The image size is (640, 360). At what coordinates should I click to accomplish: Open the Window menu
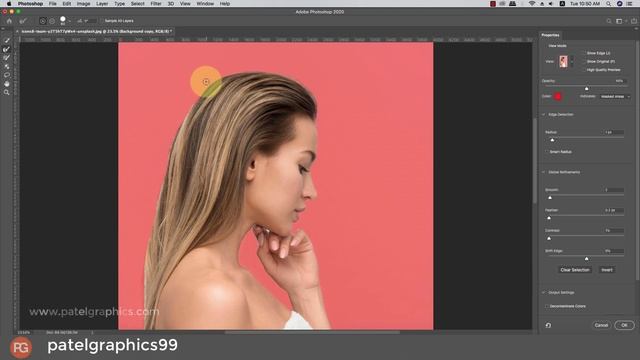tap(205, 4)
